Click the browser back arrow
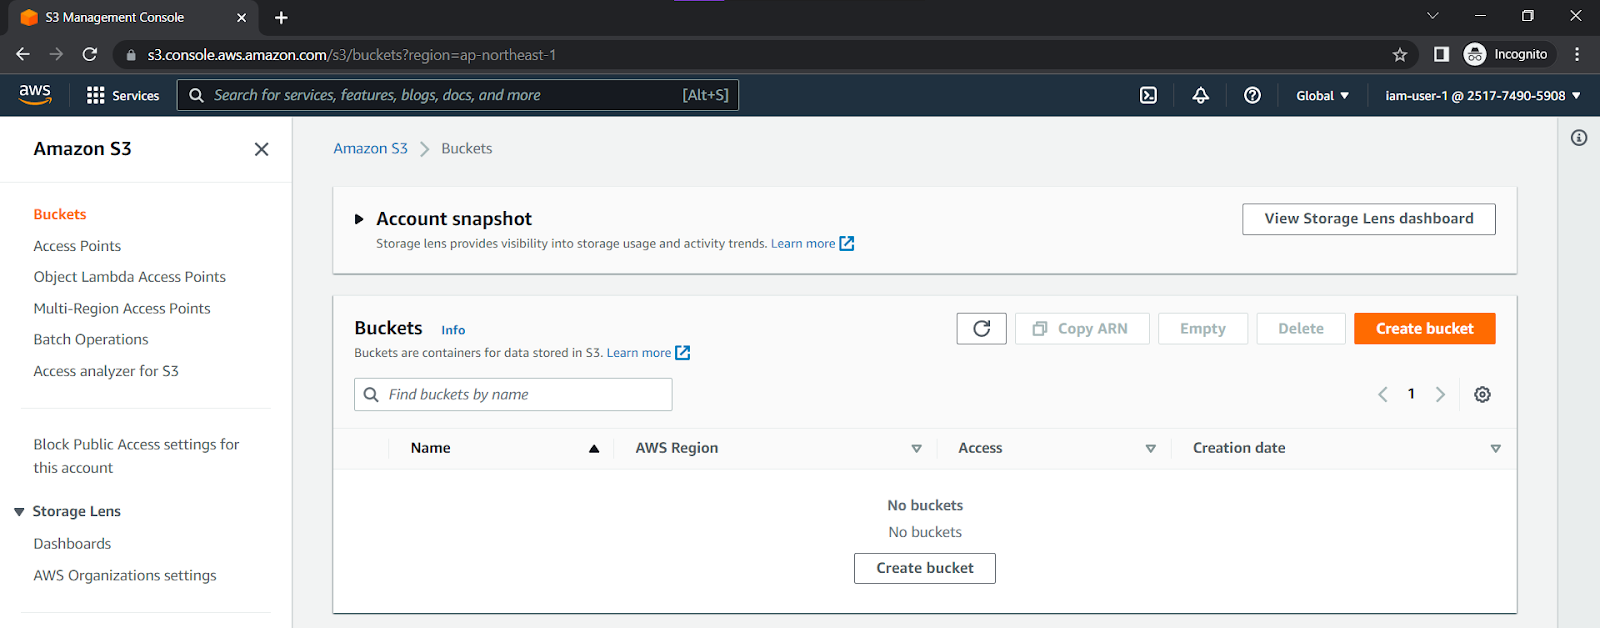The image size is (1600, 628). (x=23, y=54)
